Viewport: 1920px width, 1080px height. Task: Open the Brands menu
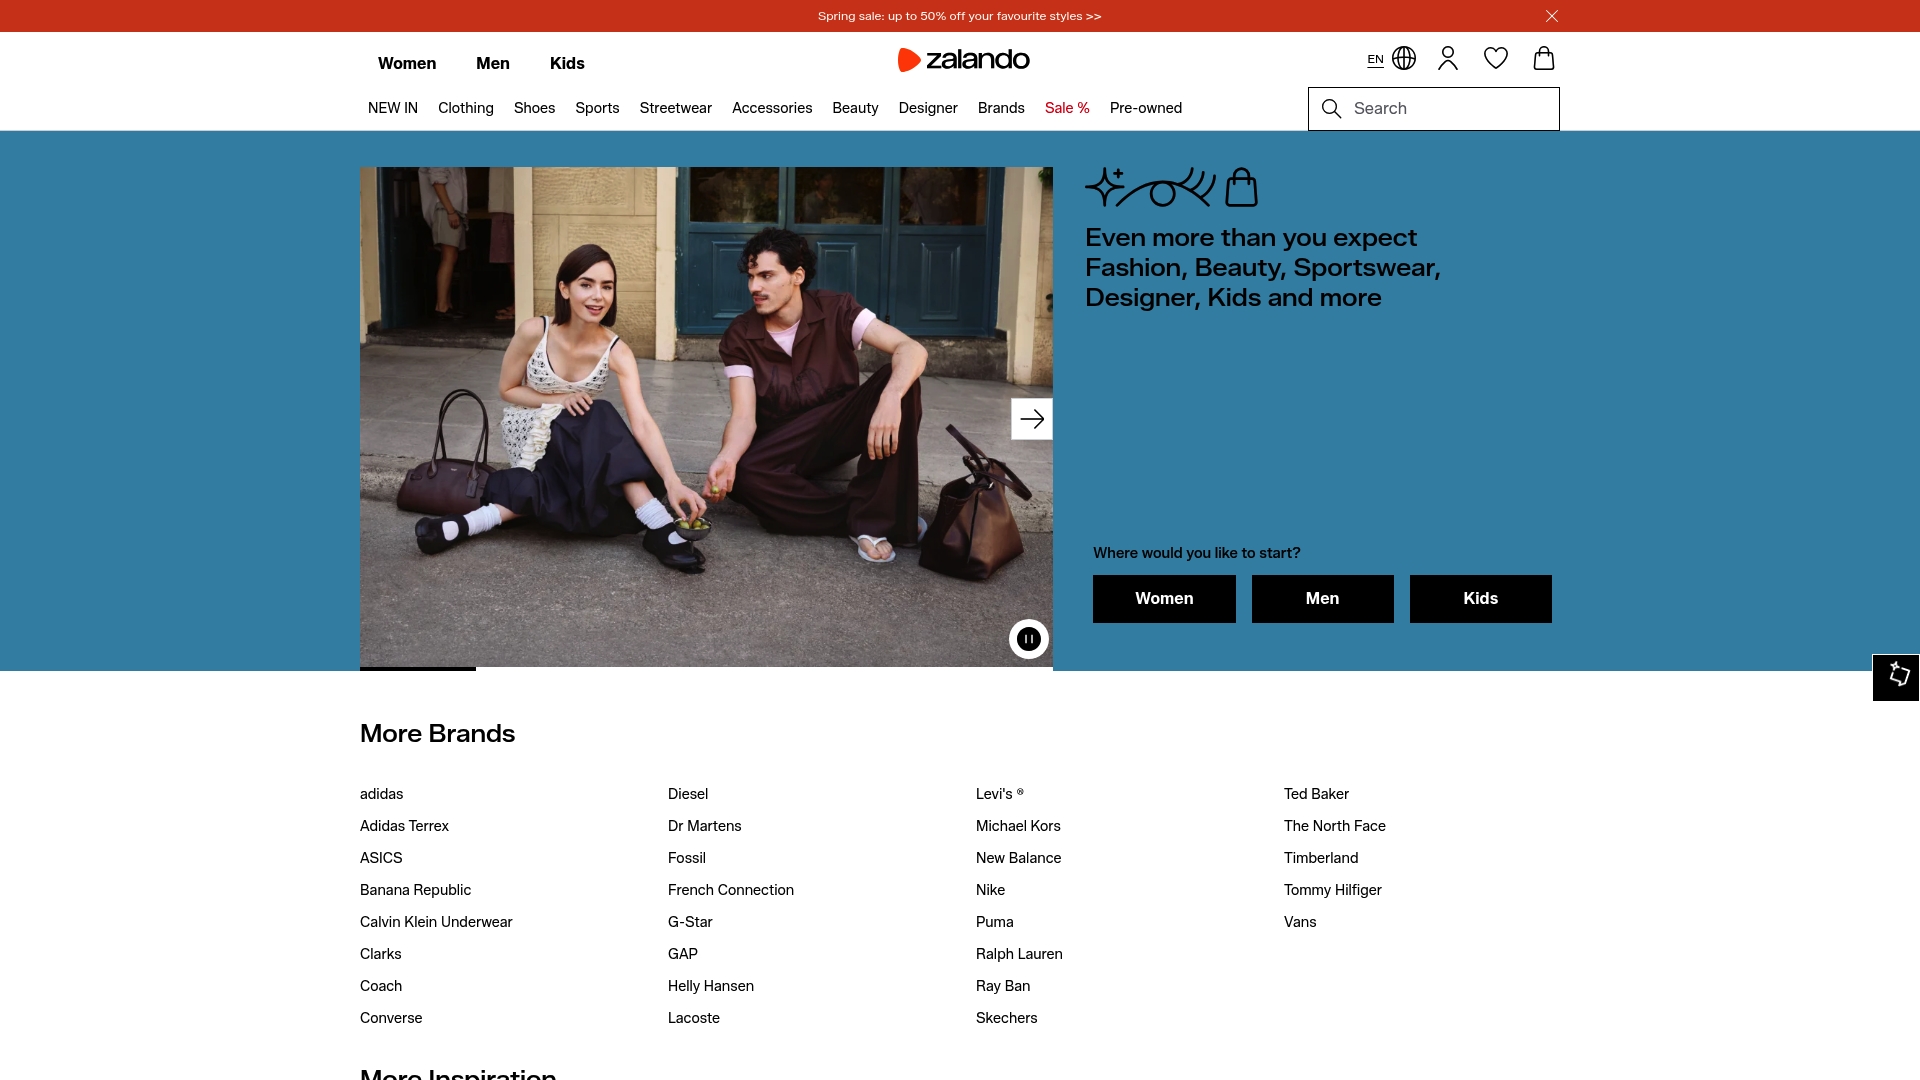1001,108
